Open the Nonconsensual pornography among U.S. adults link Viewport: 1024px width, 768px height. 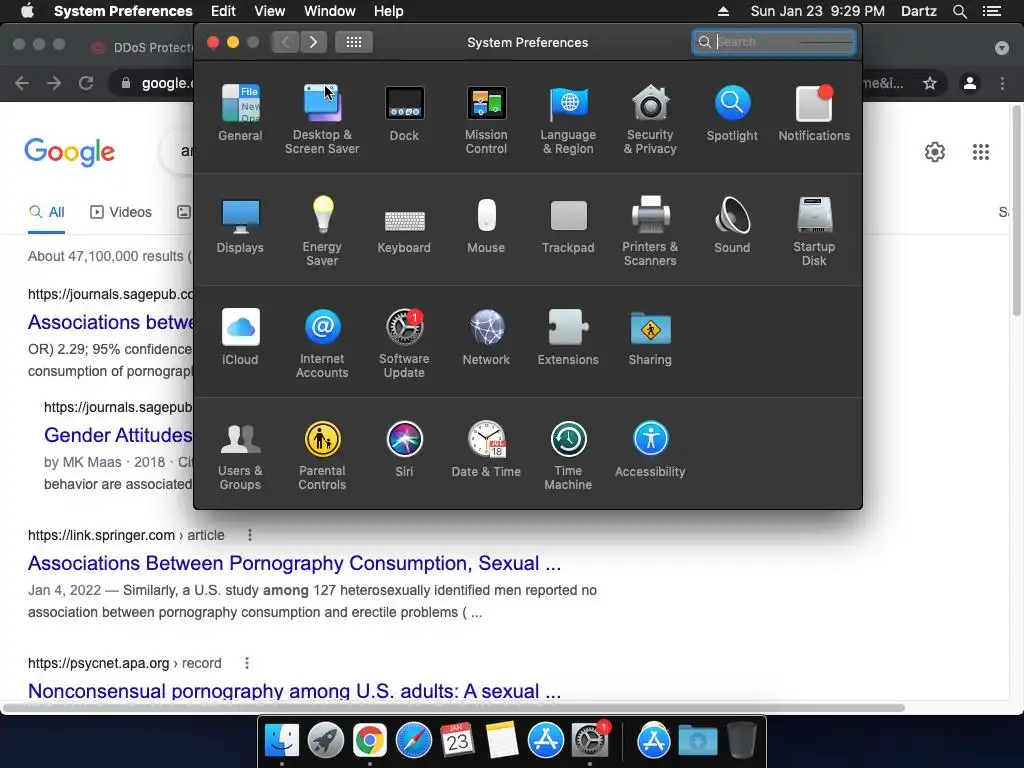pos(295,690)
